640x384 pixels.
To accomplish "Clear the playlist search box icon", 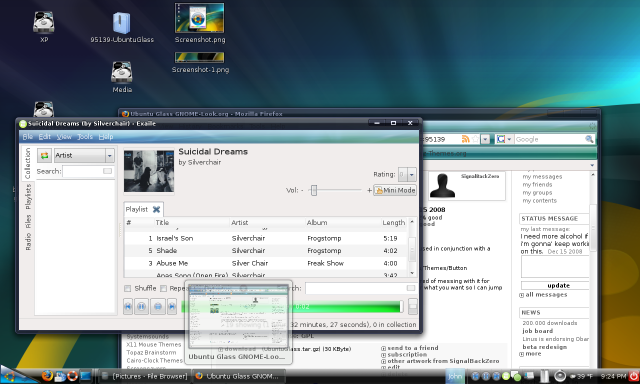I will (411, 288).
